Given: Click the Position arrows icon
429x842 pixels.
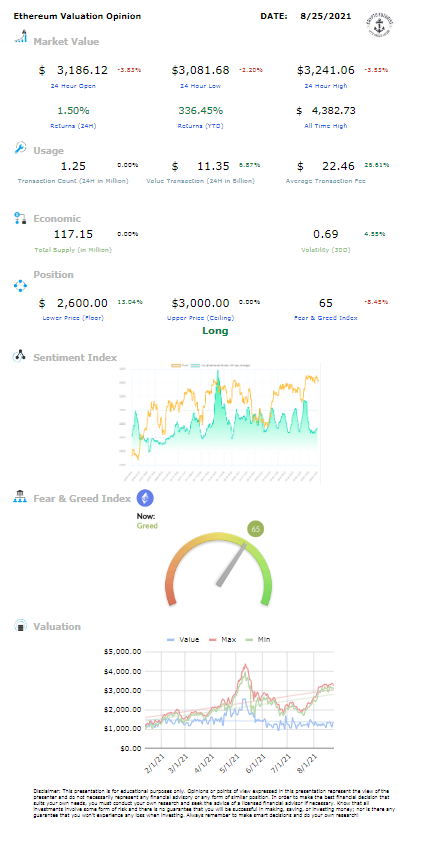Looking at the screenshot, I should (20, 286).
